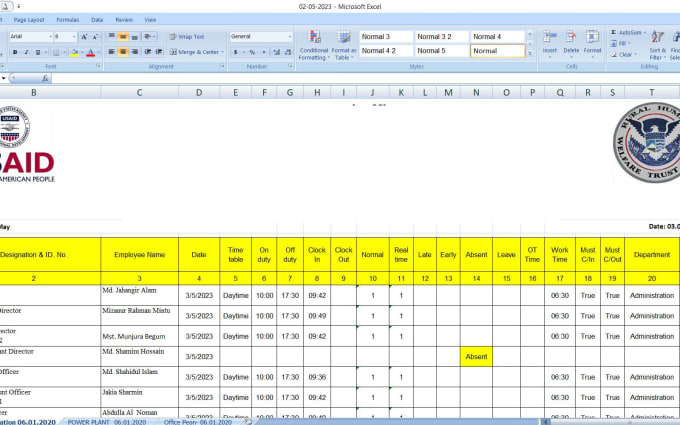The image size is (680, 425).
Task: Apply the yellow fill color bucket
Action: coord(74,52)
